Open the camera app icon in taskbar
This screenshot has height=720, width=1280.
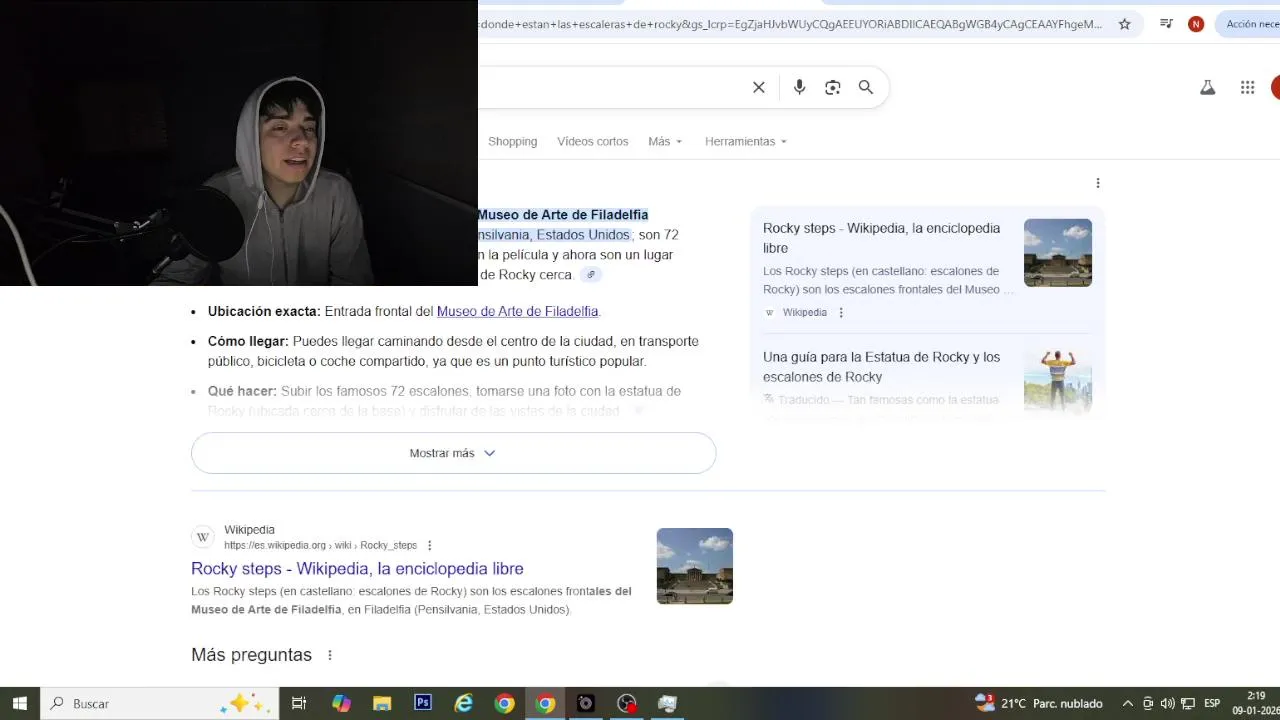(586, 704)
